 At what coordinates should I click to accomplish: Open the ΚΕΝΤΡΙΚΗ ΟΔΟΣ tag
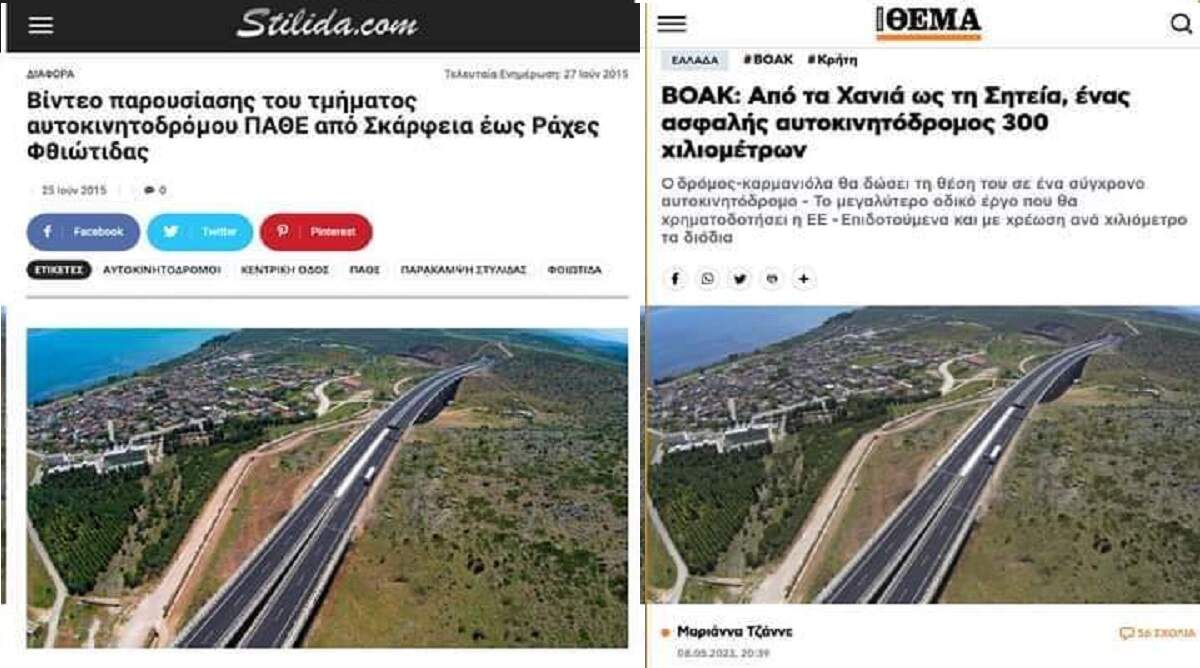[285, 270]
